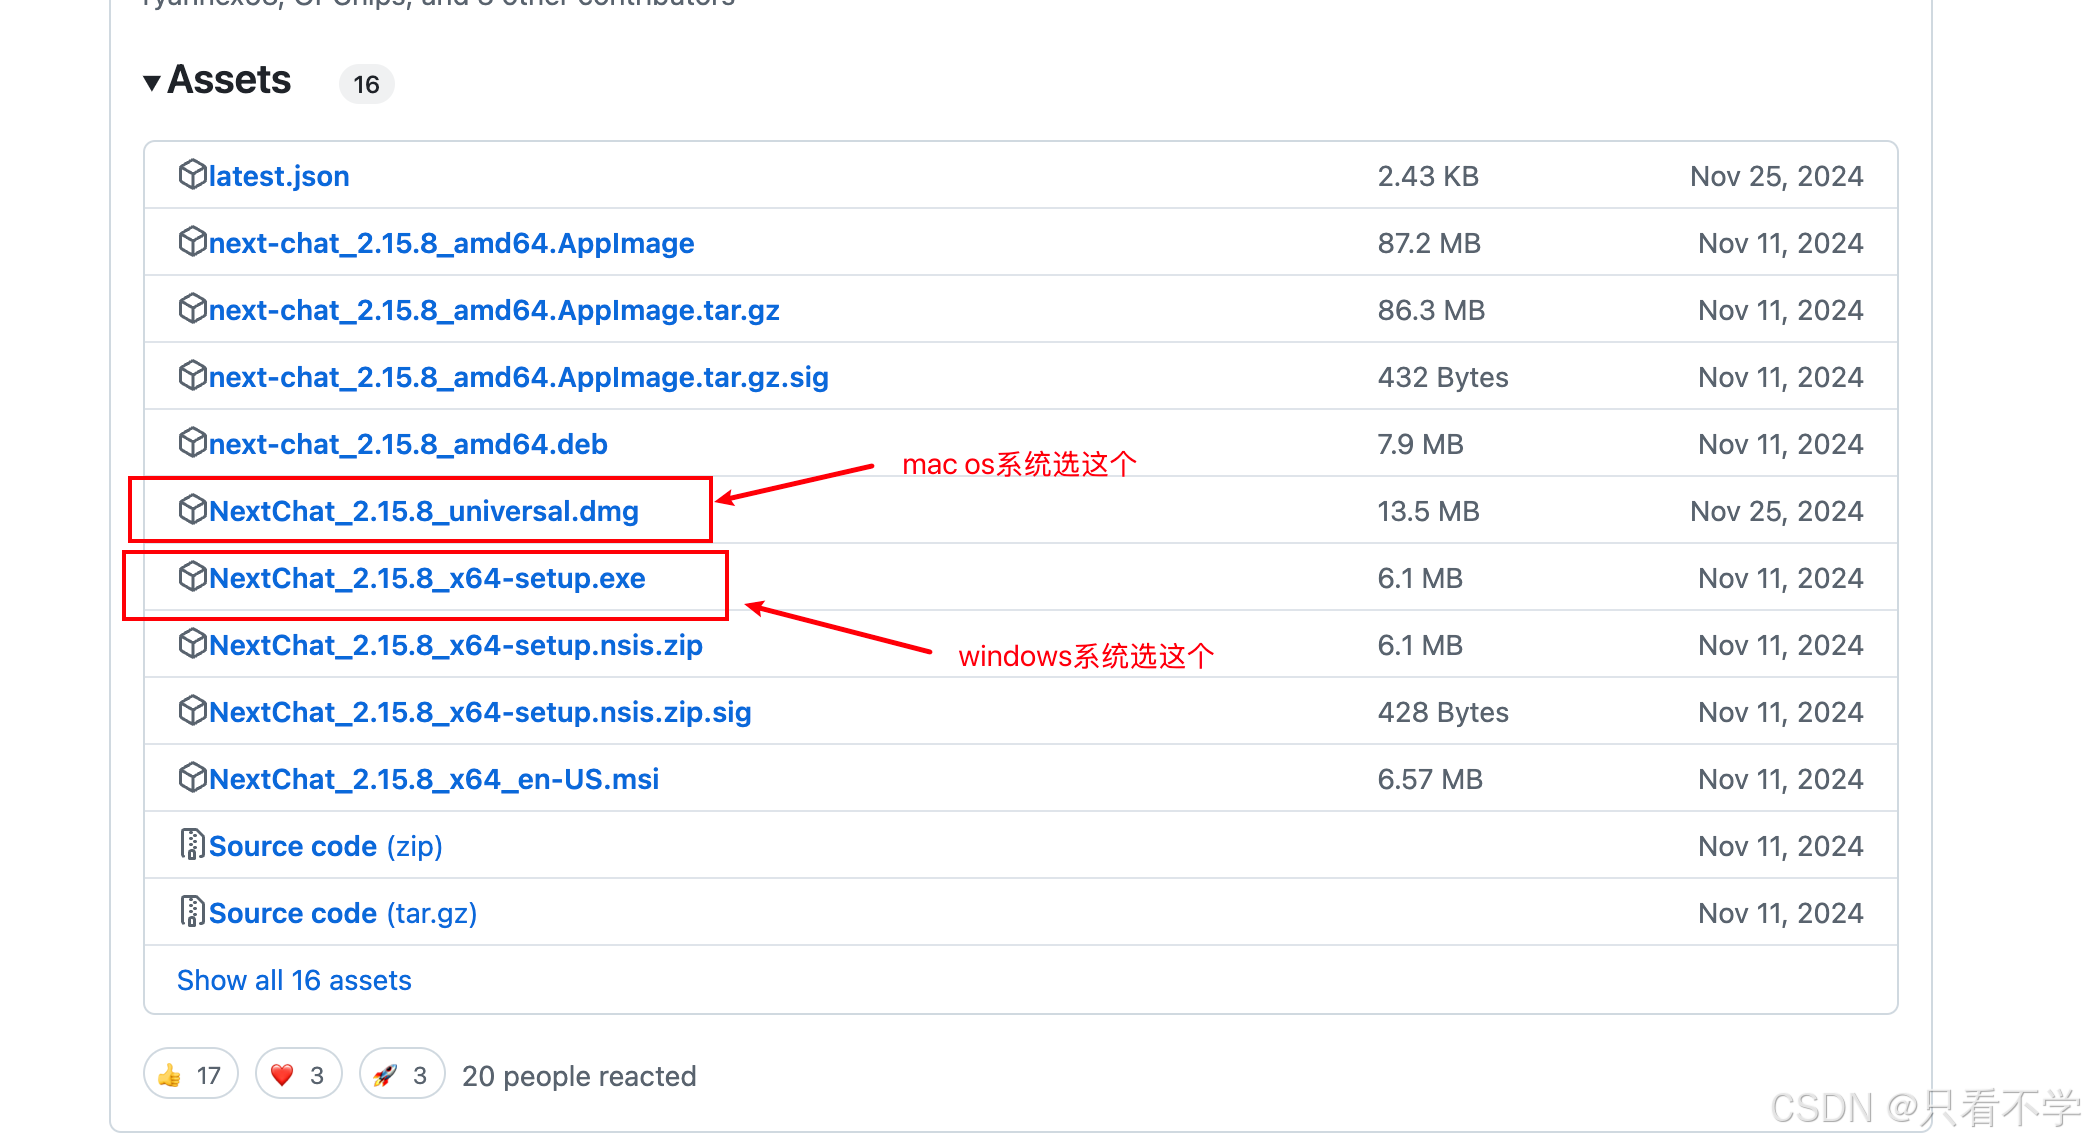The width and height of the screenshot is (2086, 1142).
Task: Toggle the rocket reaction
Action: coord(401,1075)
